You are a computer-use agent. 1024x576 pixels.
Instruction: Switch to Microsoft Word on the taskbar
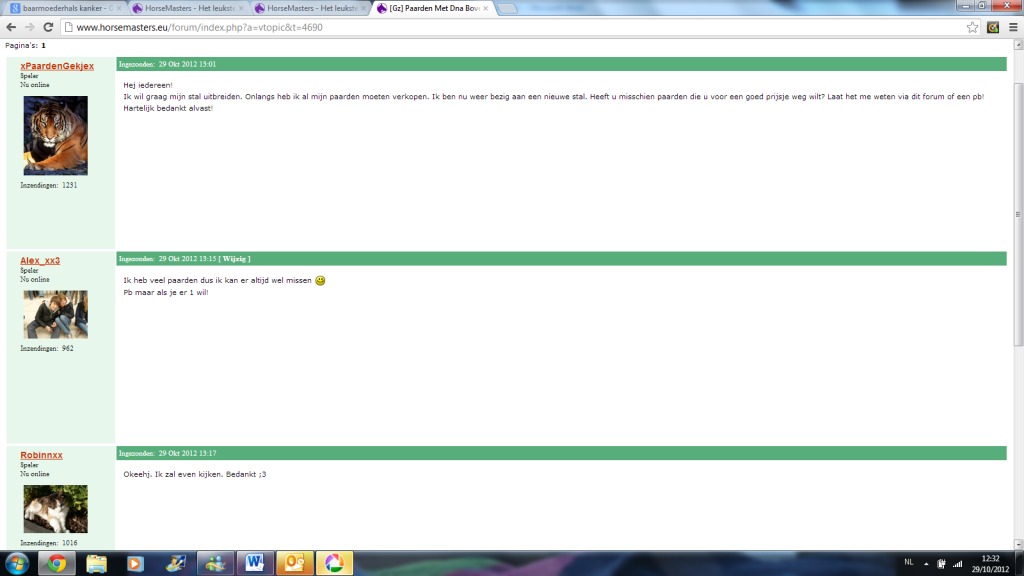click(255, 563)
